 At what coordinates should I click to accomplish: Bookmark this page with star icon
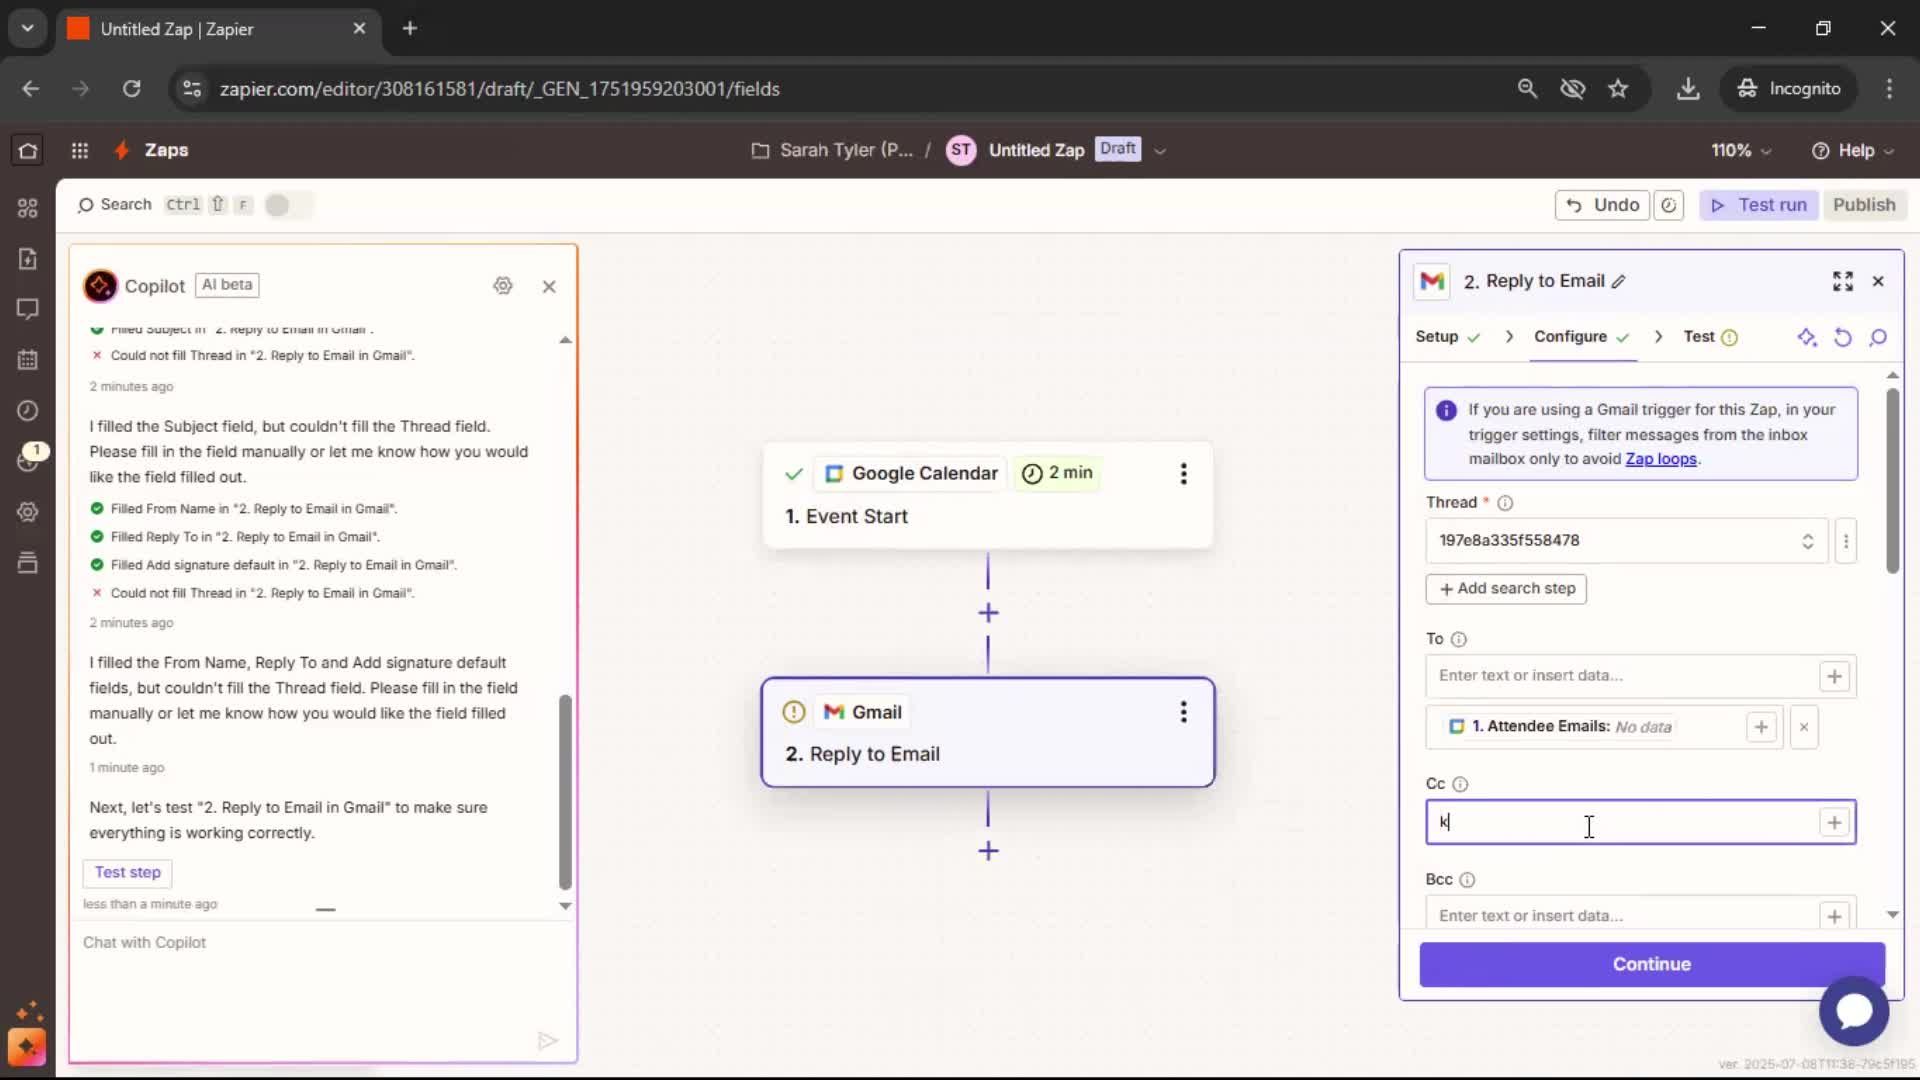1618,89
